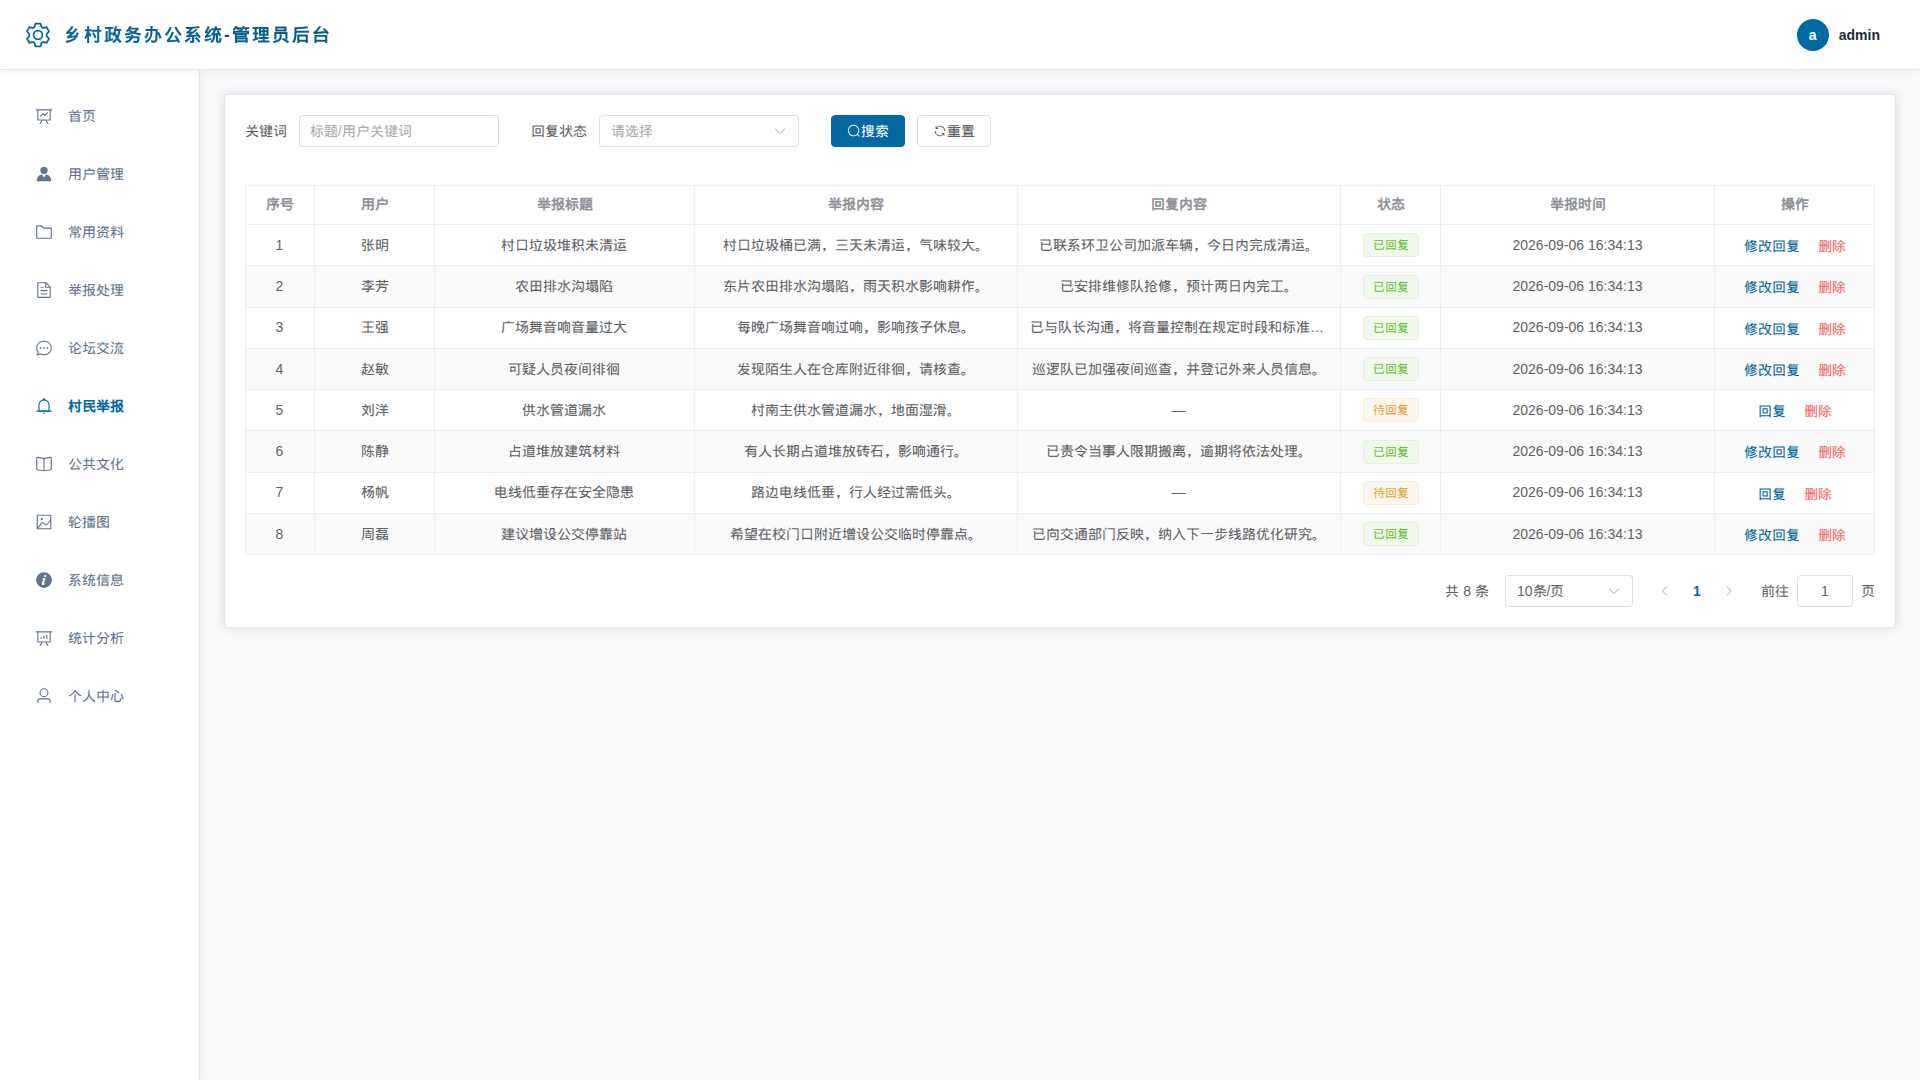Click 回复 for 刘洋's report
This screenshot has width=1920, height=1080.
(1771, 411)
